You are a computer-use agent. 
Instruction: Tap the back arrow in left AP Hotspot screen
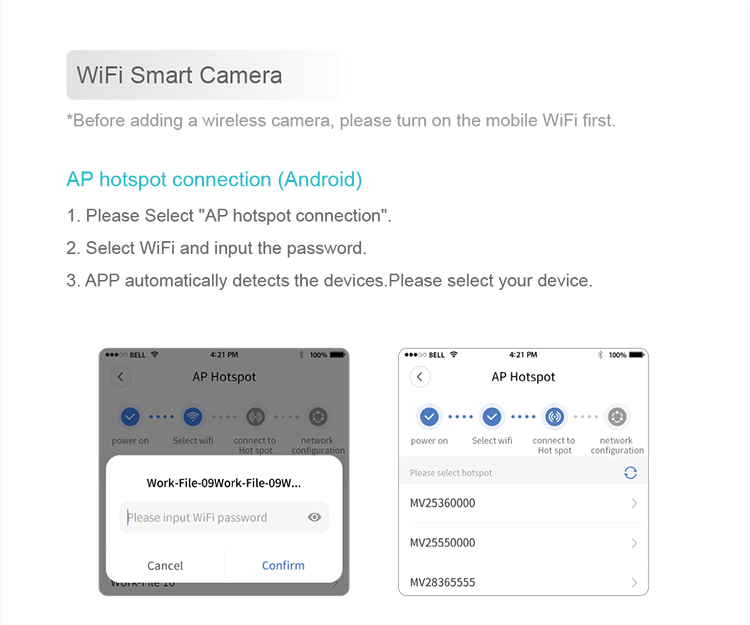click(121, 377)
